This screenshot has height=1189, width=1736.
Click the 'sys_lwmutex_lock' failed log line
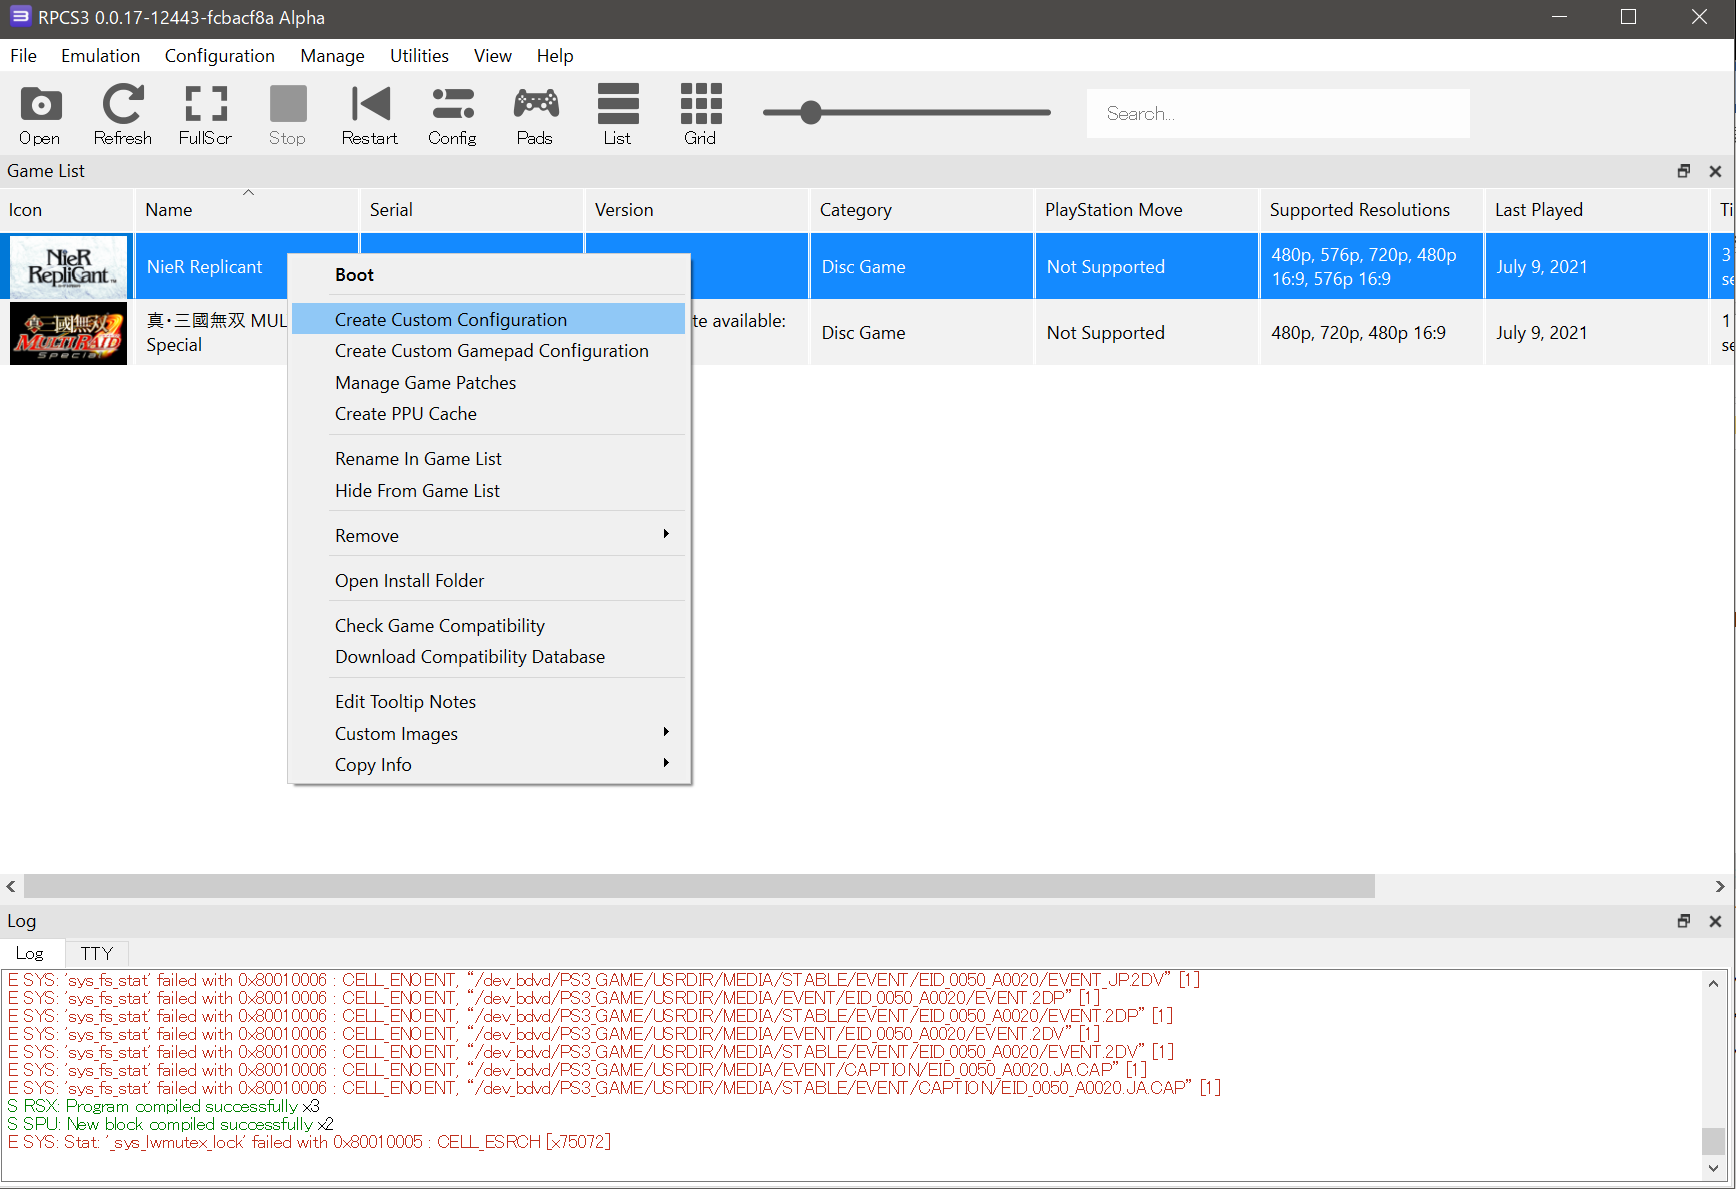coord(309,1142)
